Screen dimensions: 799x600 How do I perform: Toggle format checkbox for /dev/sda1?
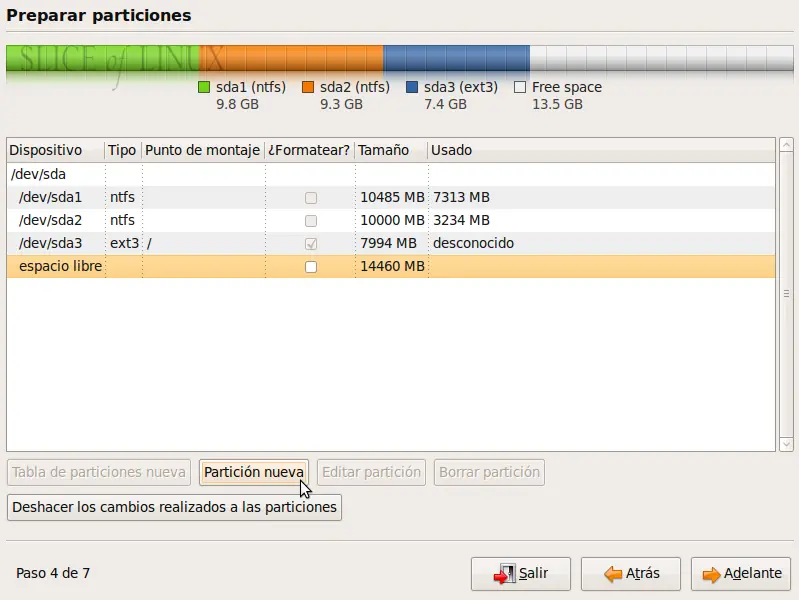pos(311,198)
